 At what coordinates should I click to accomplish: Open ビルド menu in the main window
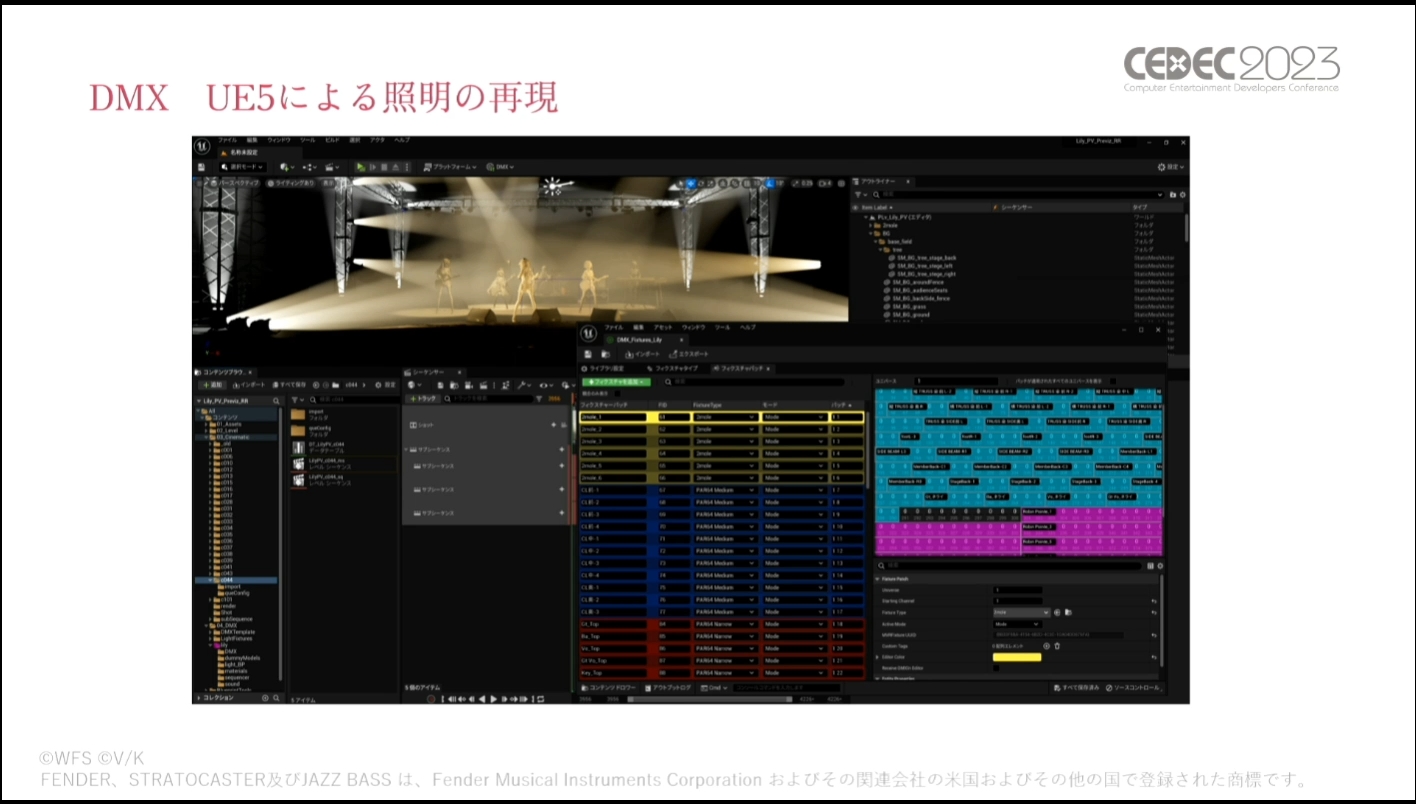[333, 140]
